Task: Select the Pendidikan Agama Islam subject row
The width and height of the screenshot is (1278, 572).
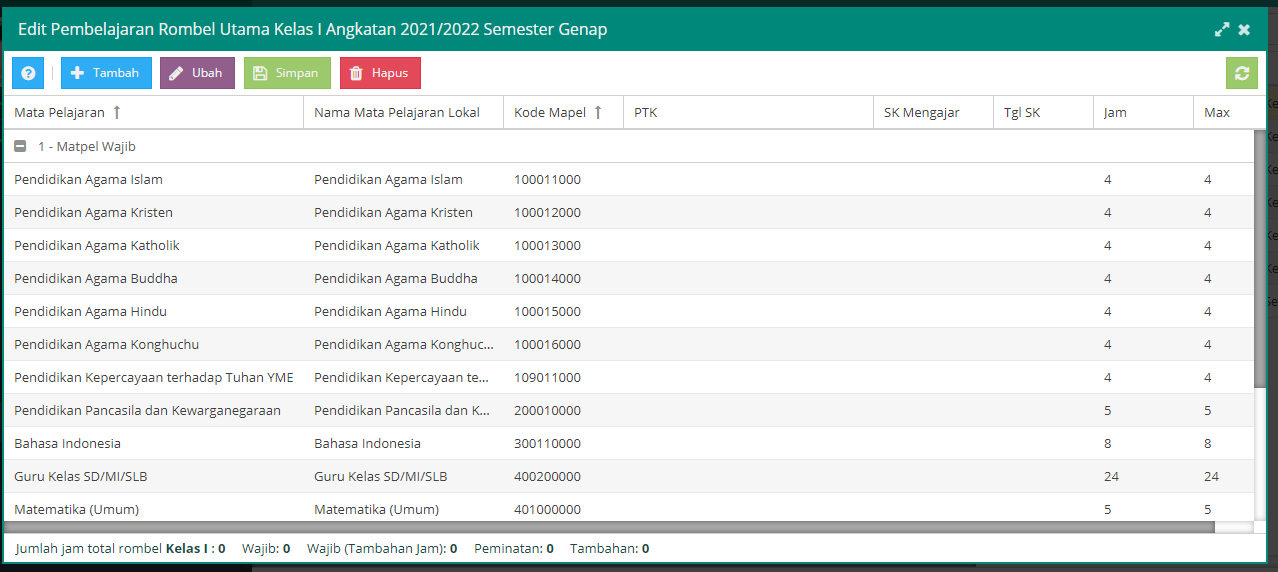Action: coord(628,179)
